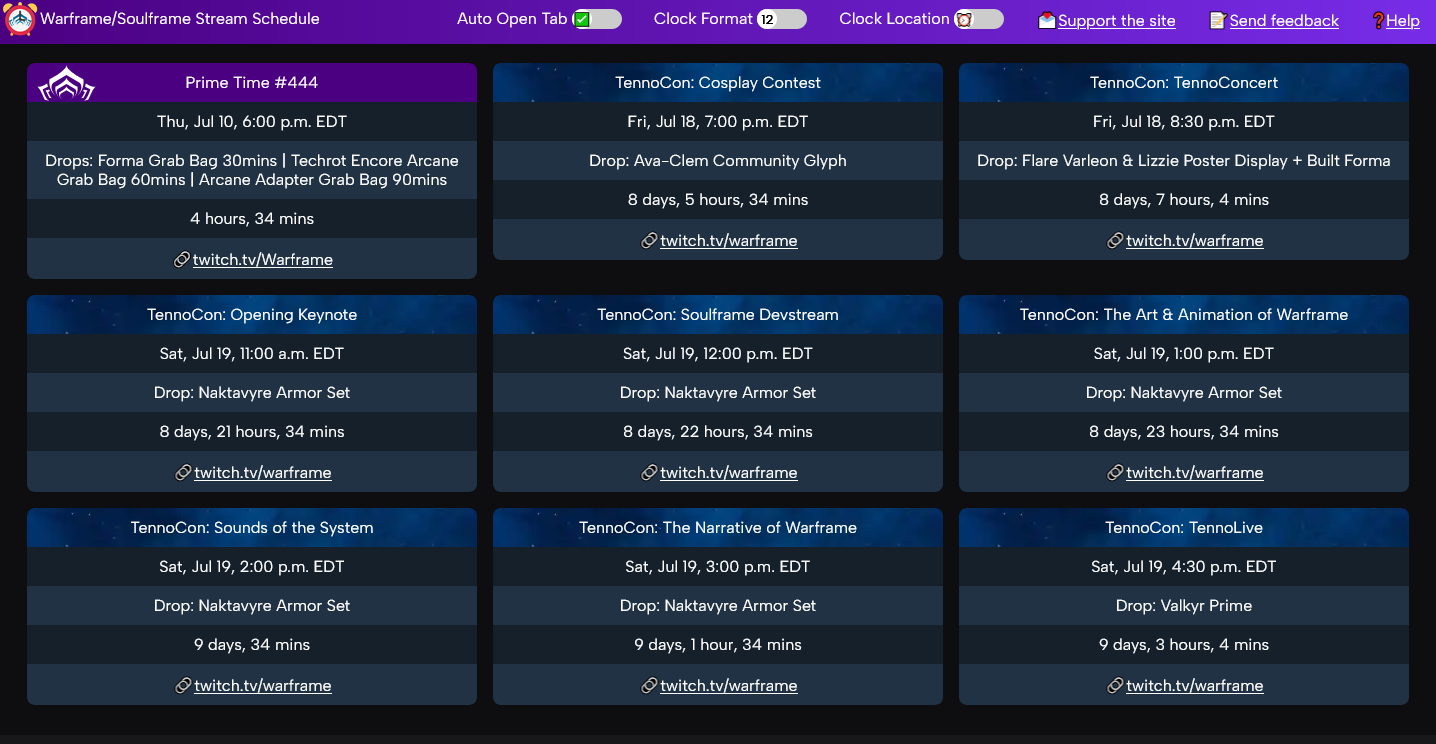Open twitch.tv/warframe link for Narrative of Warframe
1436x744 pixels.
[x=729, y=685]
